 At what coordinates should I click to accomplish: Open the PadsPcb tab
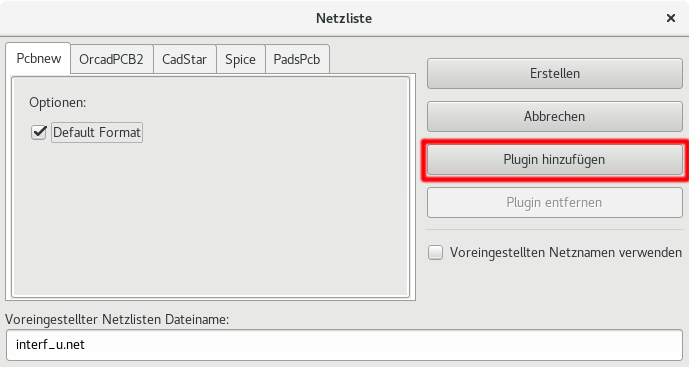pyautogui.click(x=297, y=59)
